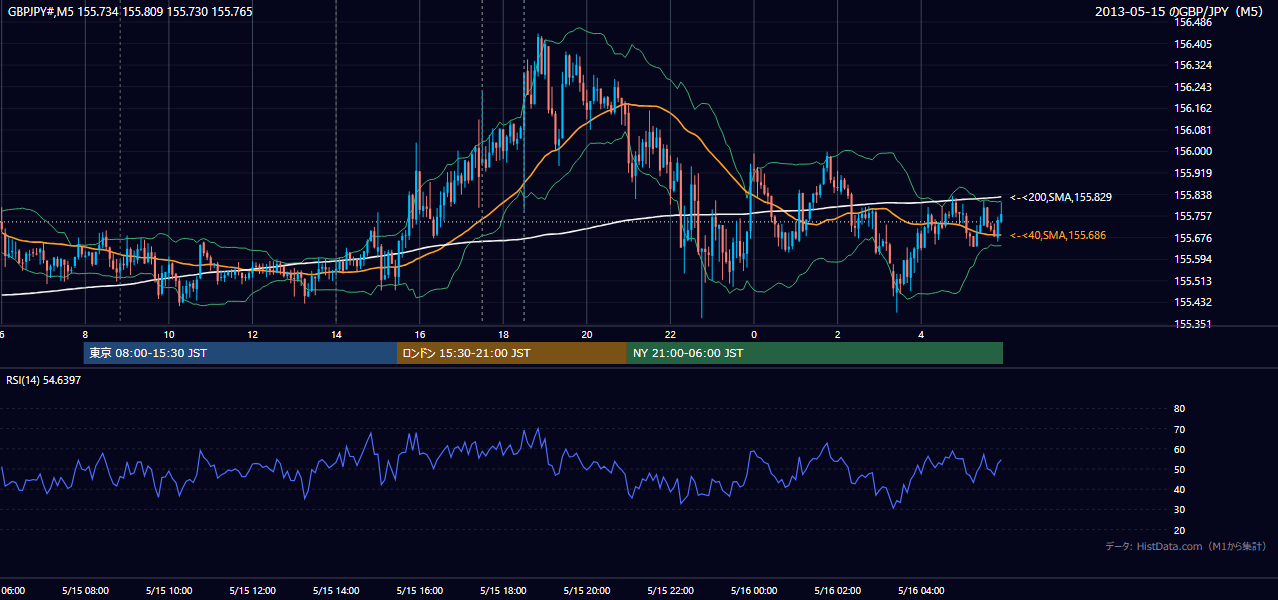Viewport: 1278px width, 600px height.
Task: Click the RSI level 60 label
Action: pyautogui.click(x=1179, y=449)
